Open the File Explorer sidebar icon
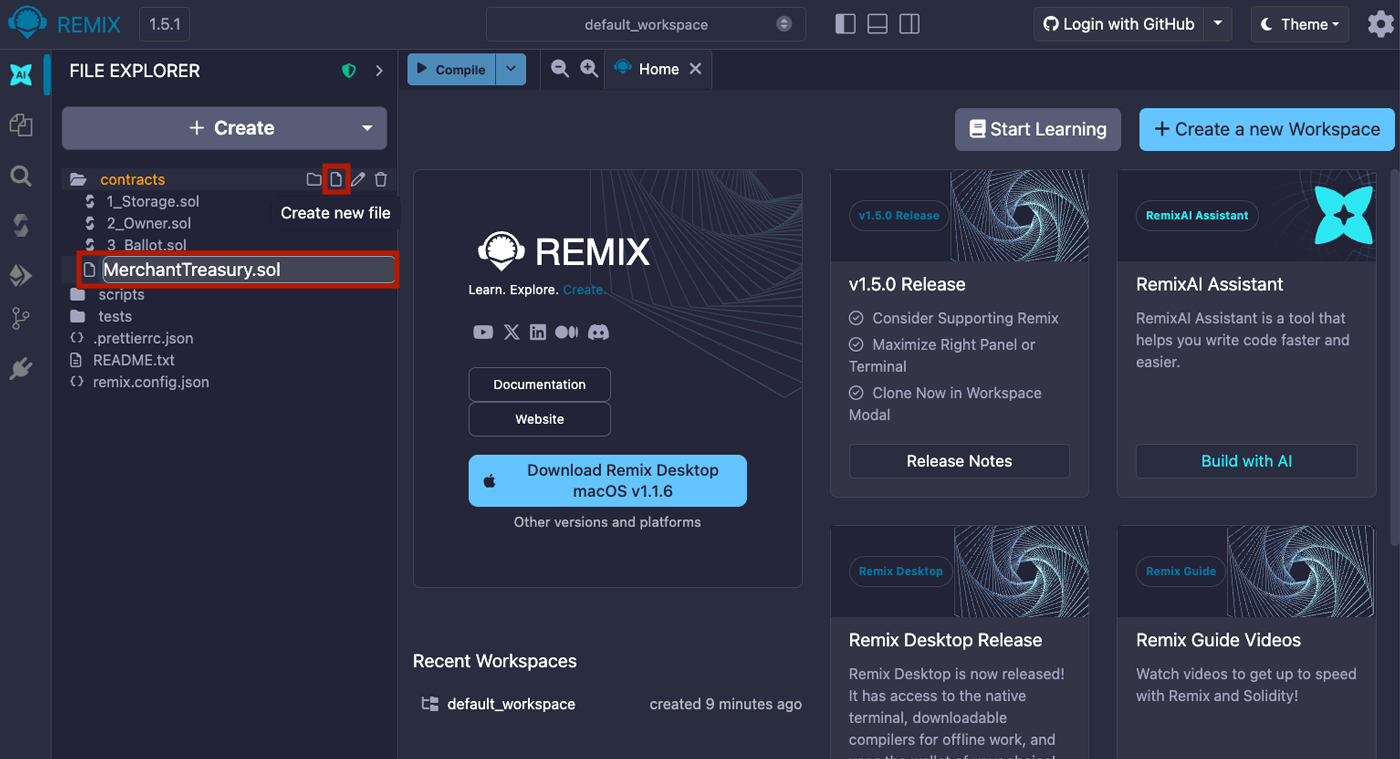The image size is (1400, 759). coord(21,125)
